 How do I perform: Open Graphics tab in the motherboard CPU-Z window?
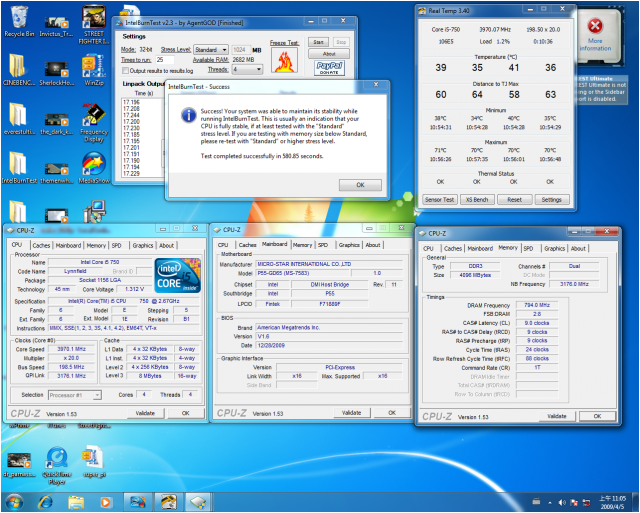[349, 245]
